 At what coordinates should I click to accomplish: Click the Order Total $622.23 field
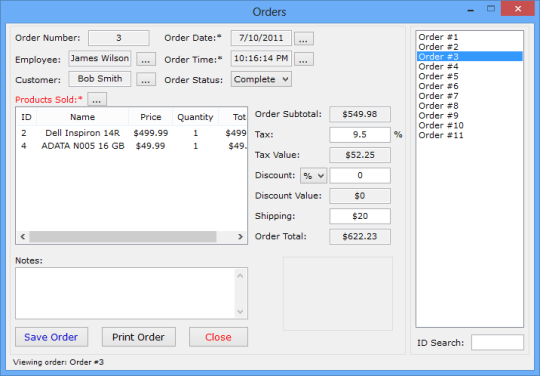coord(360,237)
